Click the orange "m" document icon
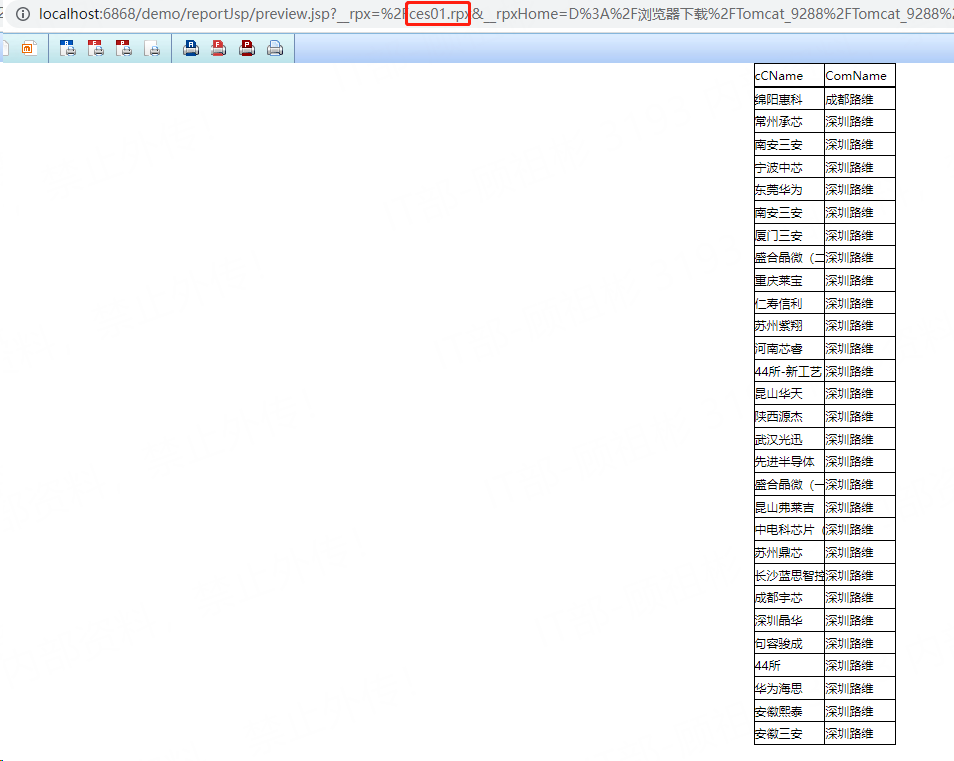 tap(29, 48)
